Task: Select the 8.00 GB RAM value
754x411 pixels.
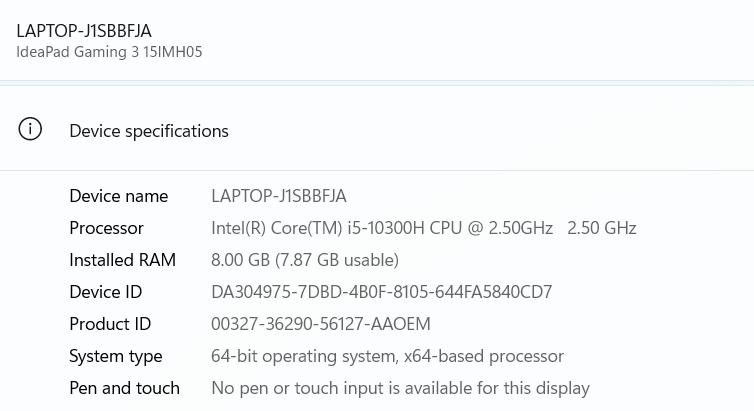Action: click(x=240, y=260)
